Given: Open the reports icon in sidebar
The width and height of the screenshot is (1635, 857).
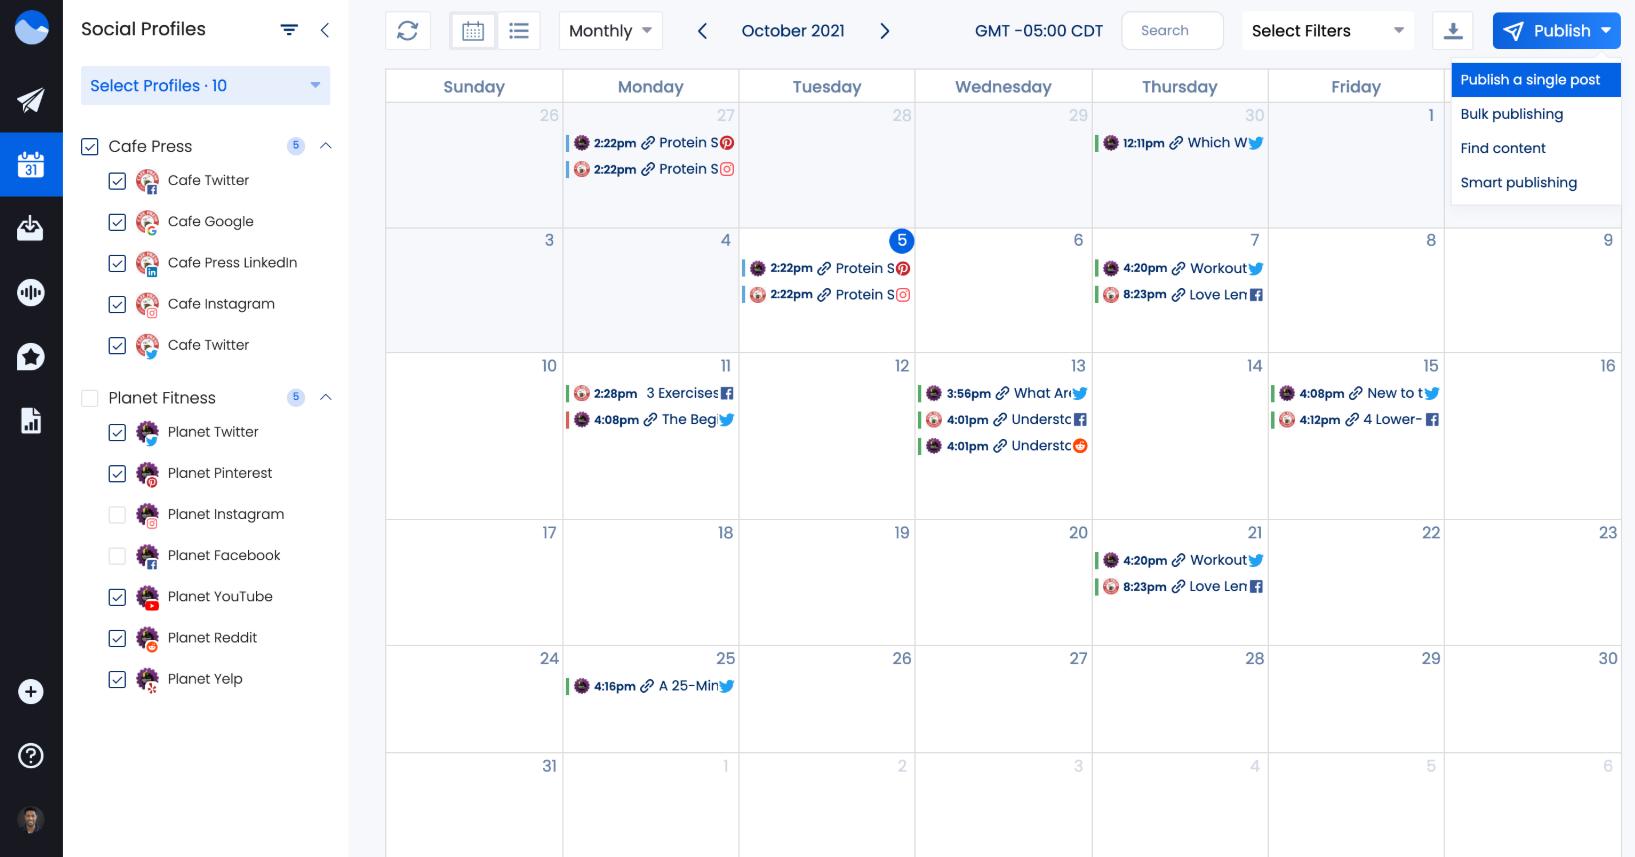Looking at the screenshot, I should click(x=31, y=421).
